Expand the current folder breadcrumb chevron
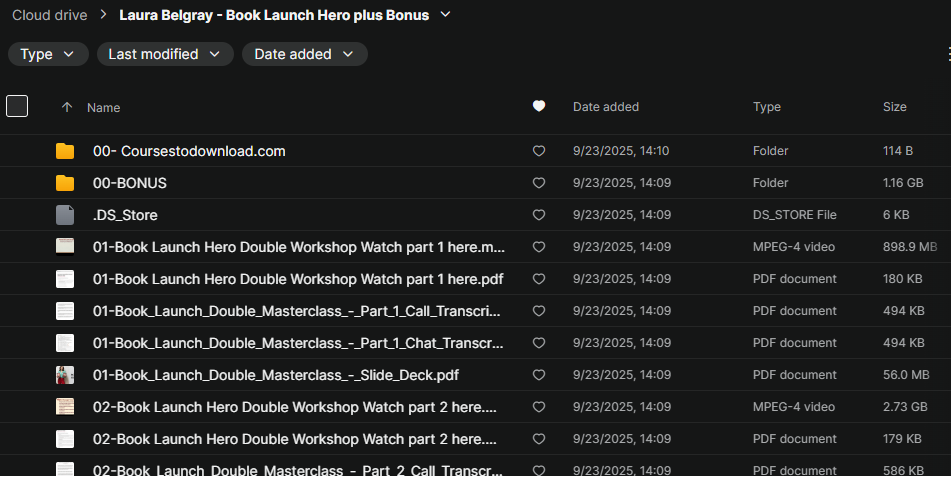The height and width of the screenshot is (483, 951). 446,14
